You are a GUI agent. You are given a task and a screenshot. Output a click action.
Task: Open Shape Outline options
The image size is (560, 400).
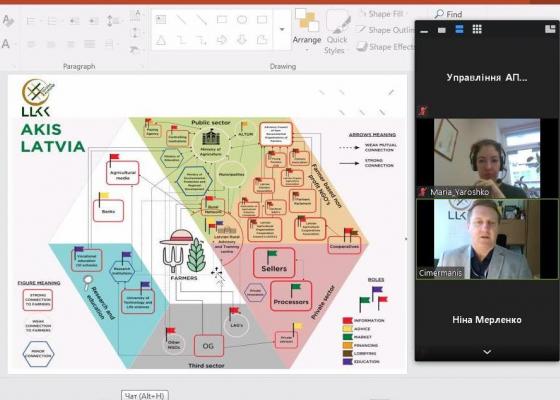tap(386, 30)
